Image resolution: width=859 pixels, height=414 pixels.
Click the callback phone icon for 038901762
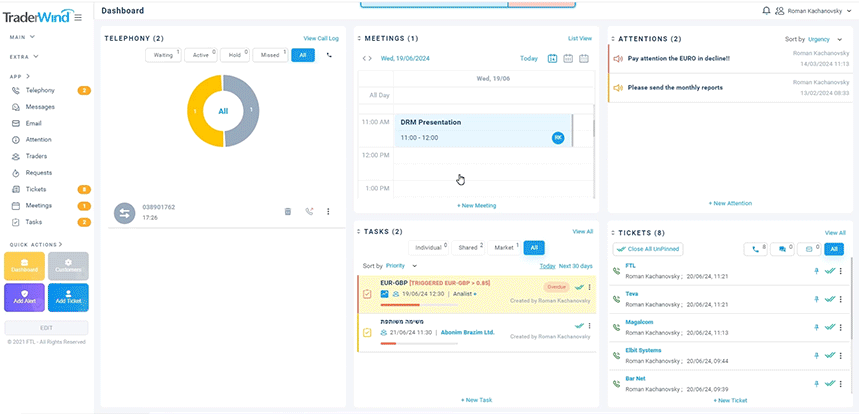(309, 211)
